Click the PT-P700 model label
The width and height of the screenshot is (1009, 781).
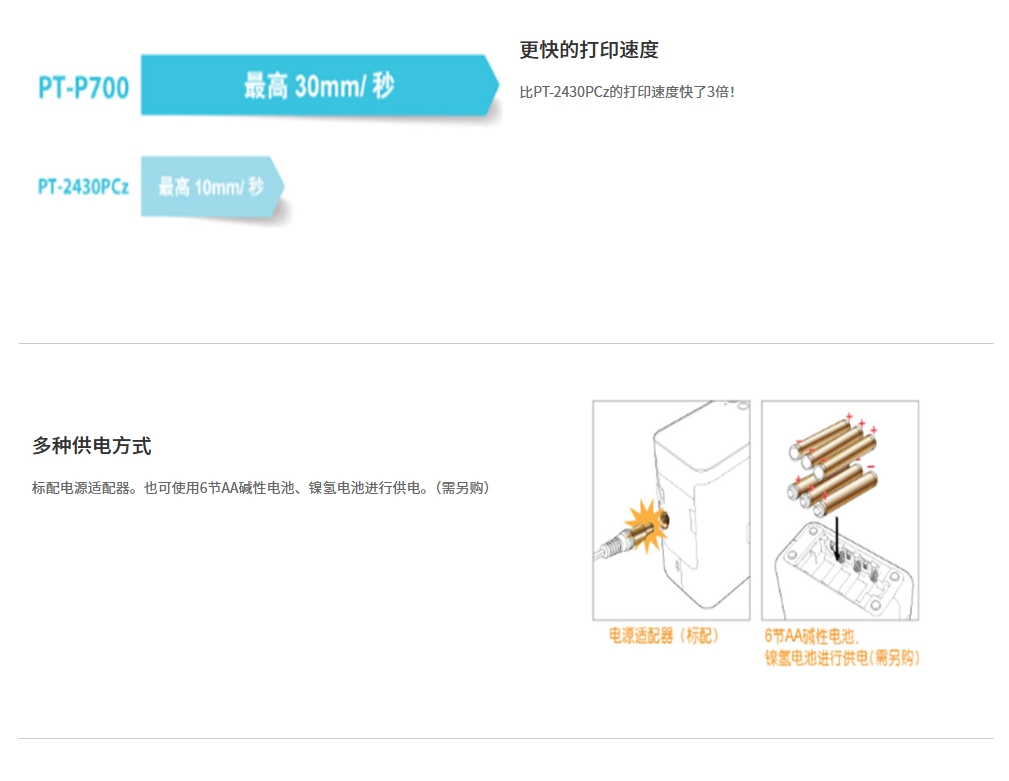(84, 87)
